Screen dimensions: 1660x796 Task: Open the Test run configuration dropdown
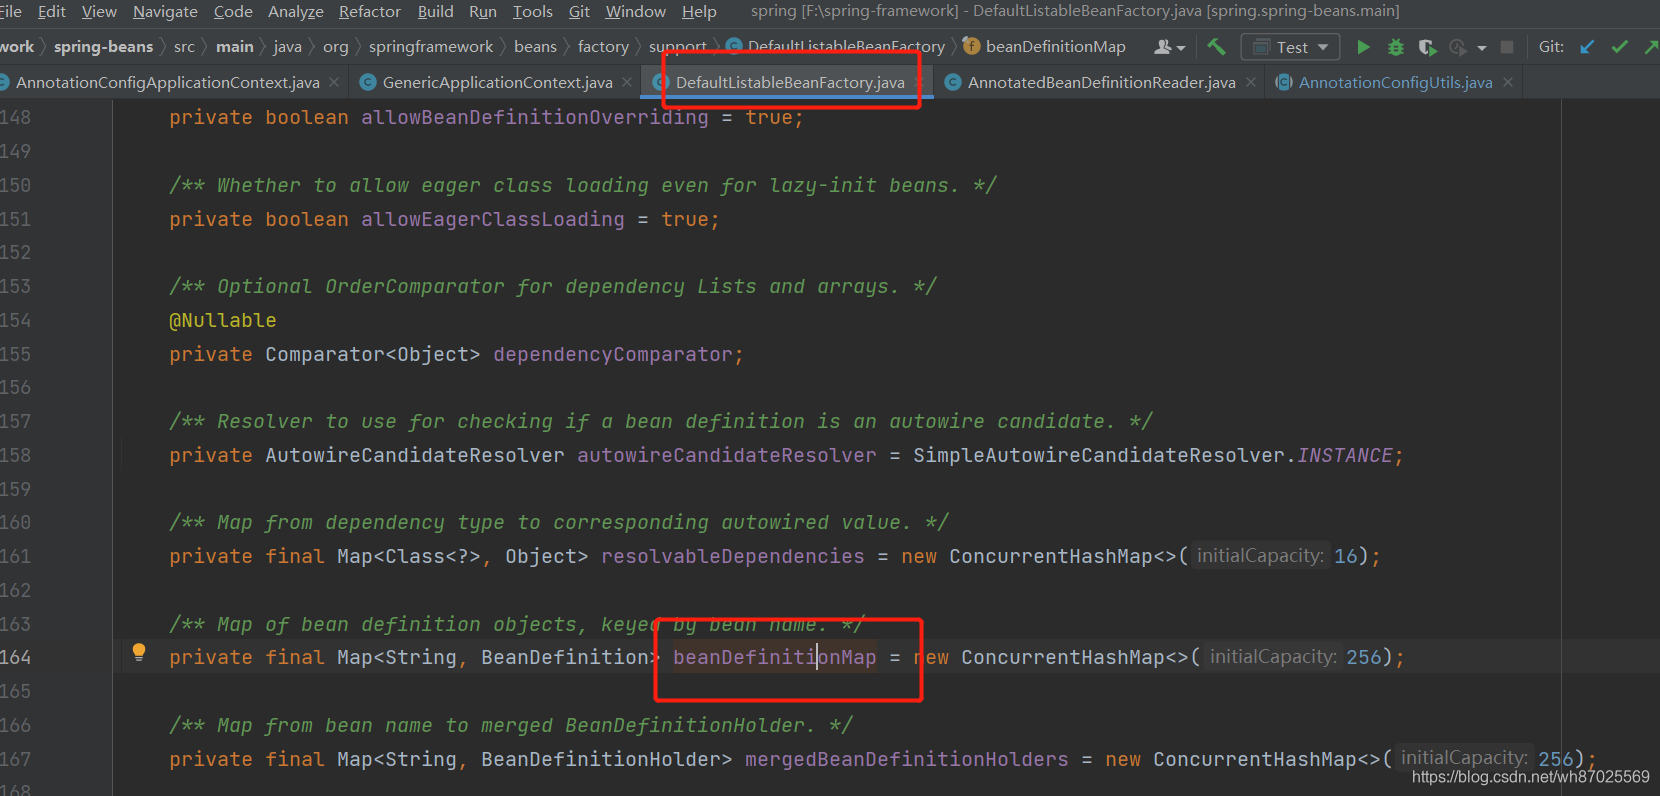coord(1290,47)
